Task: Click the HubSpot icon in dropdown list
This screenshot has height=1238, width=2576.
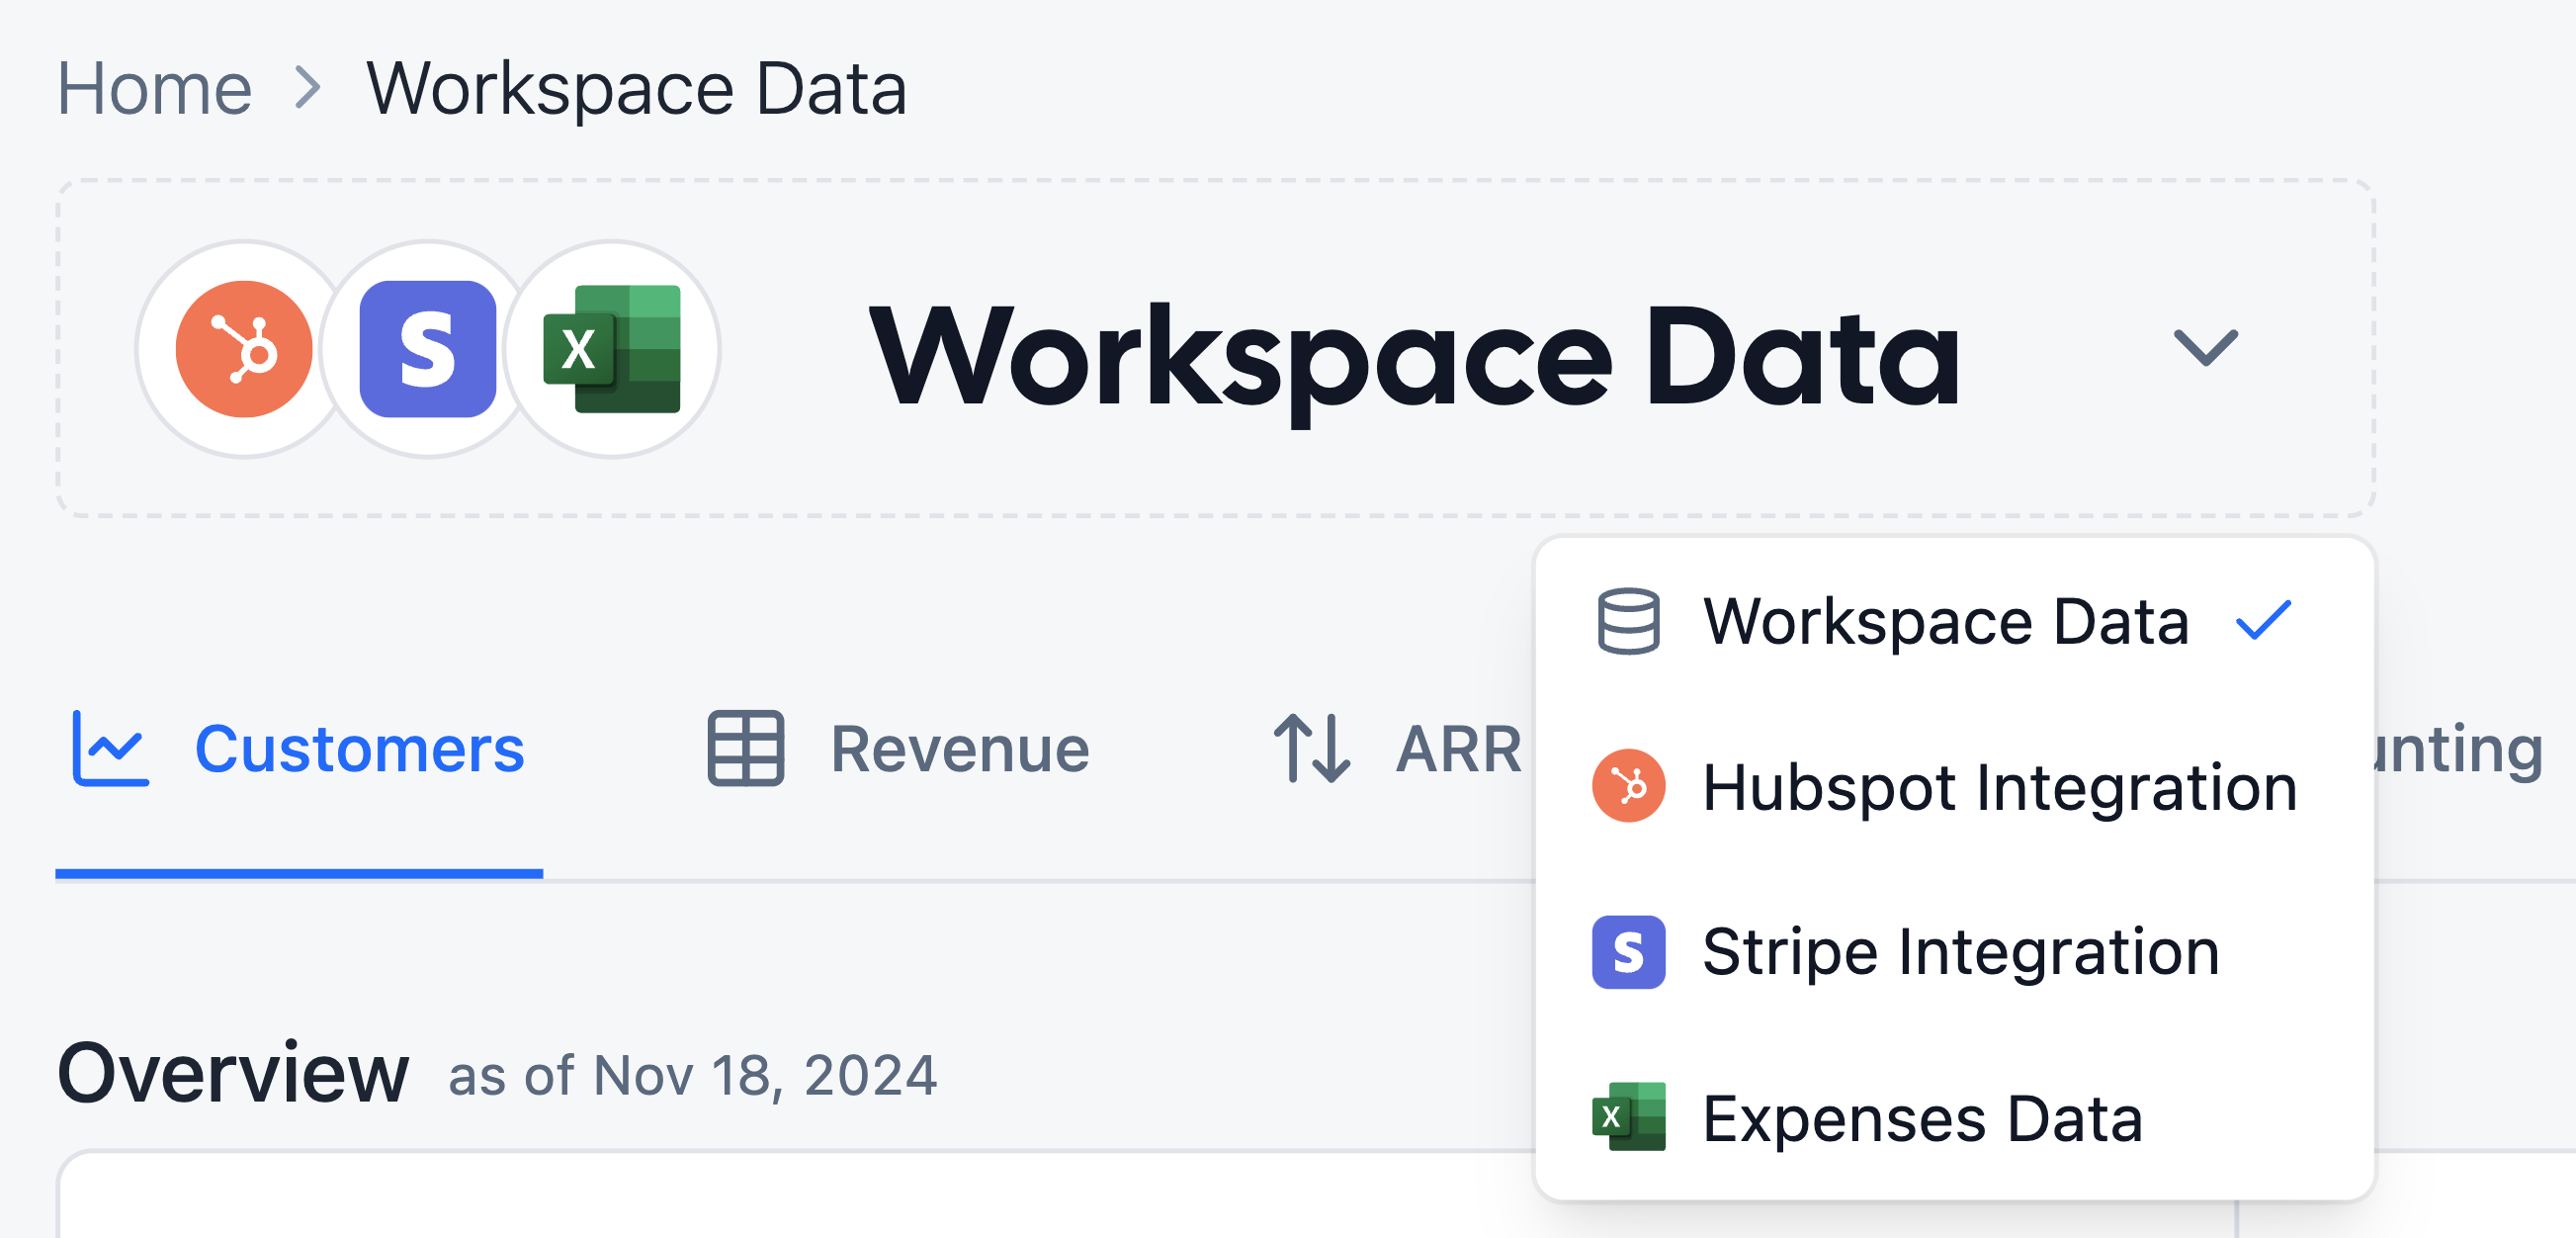Action: [x=1628, y=786]
